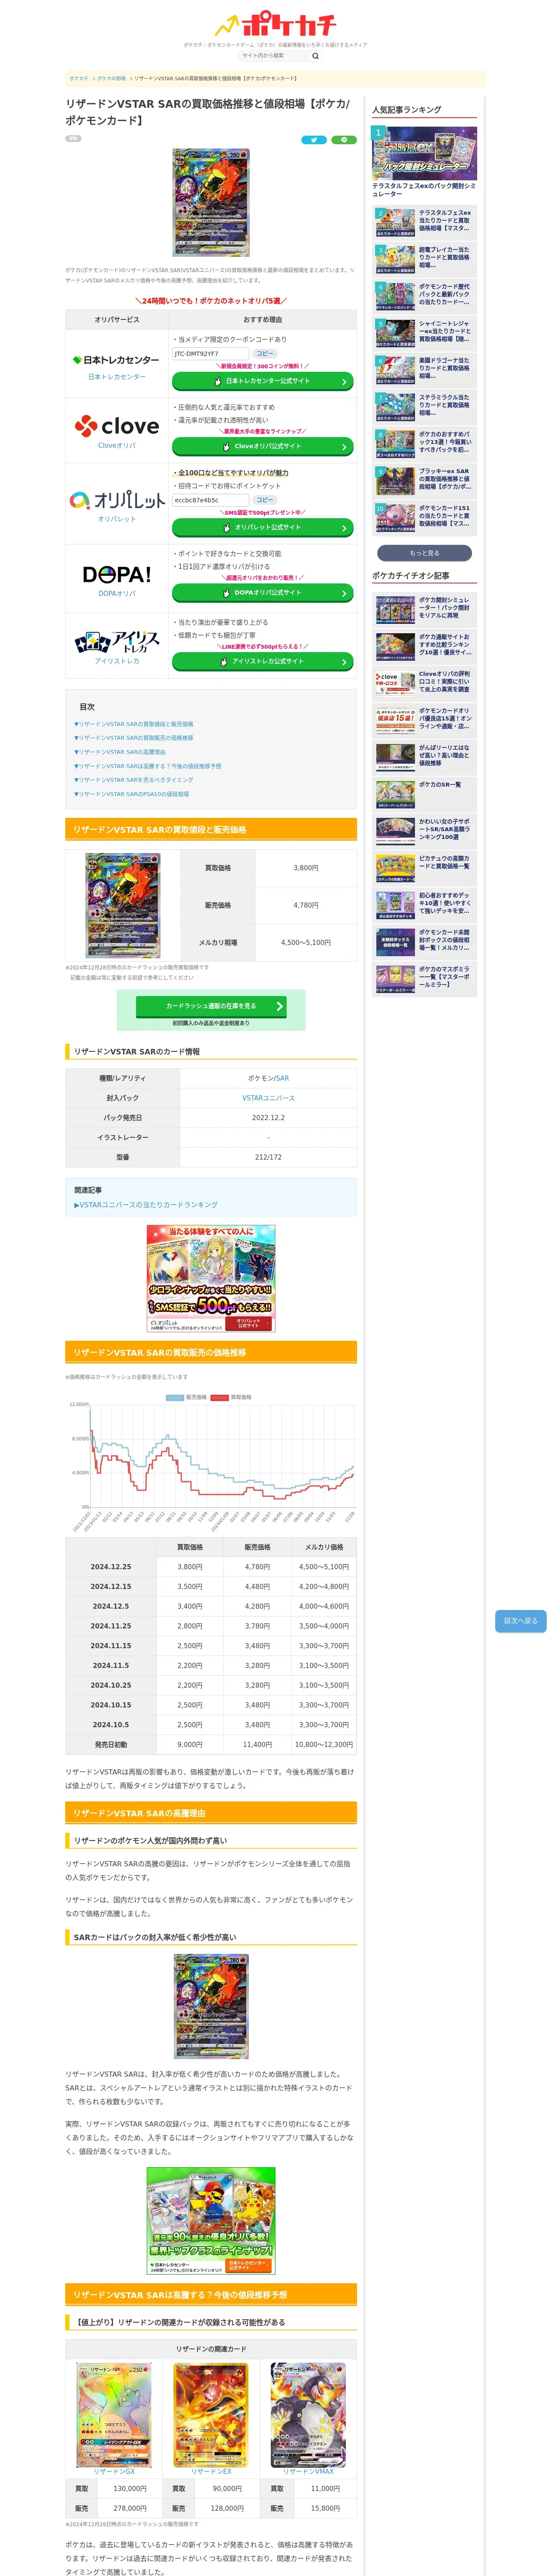Open the ポケカチ breadcrumb link
Image resolution: width=551 pixels, height=2576 pixels.
[79, 78]
